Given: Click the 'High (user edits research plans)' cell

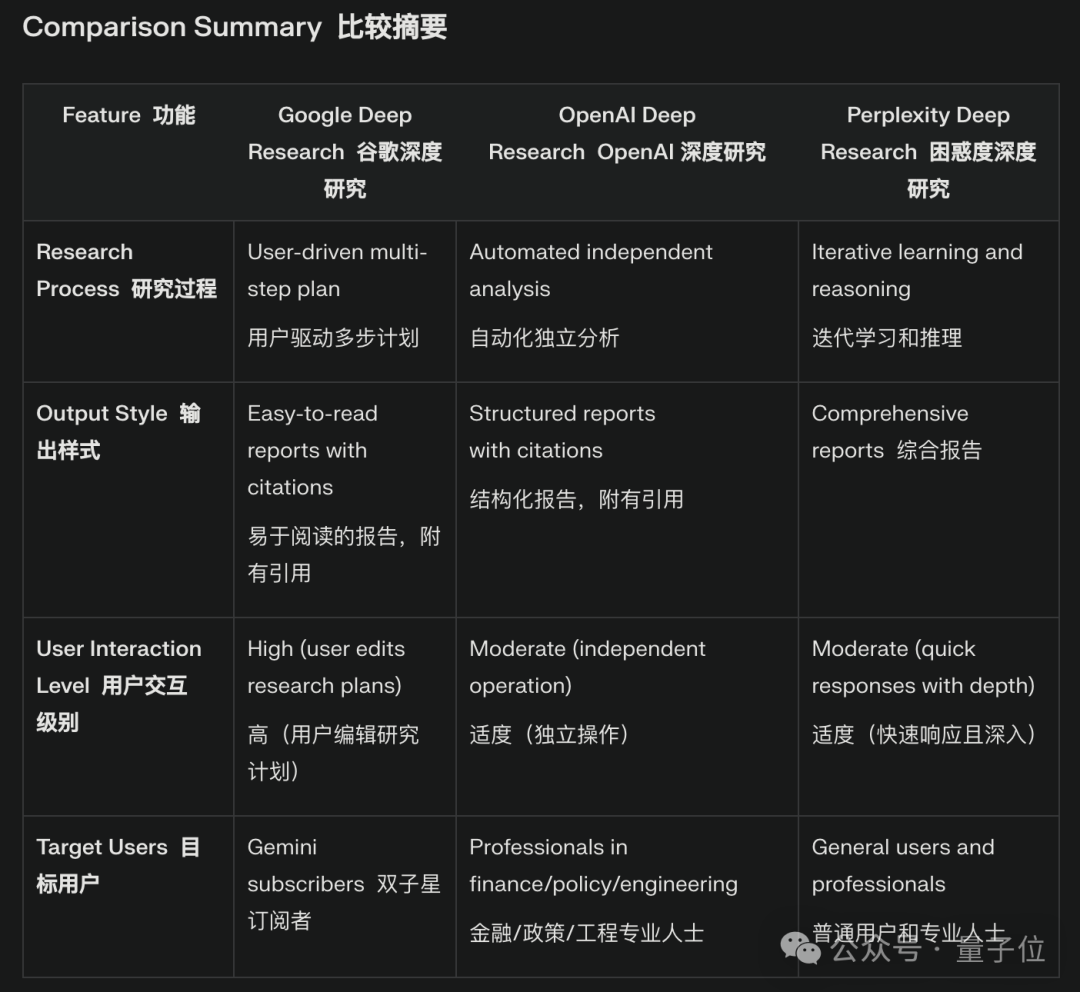Looking at the screenshot, I should (333, 709).
